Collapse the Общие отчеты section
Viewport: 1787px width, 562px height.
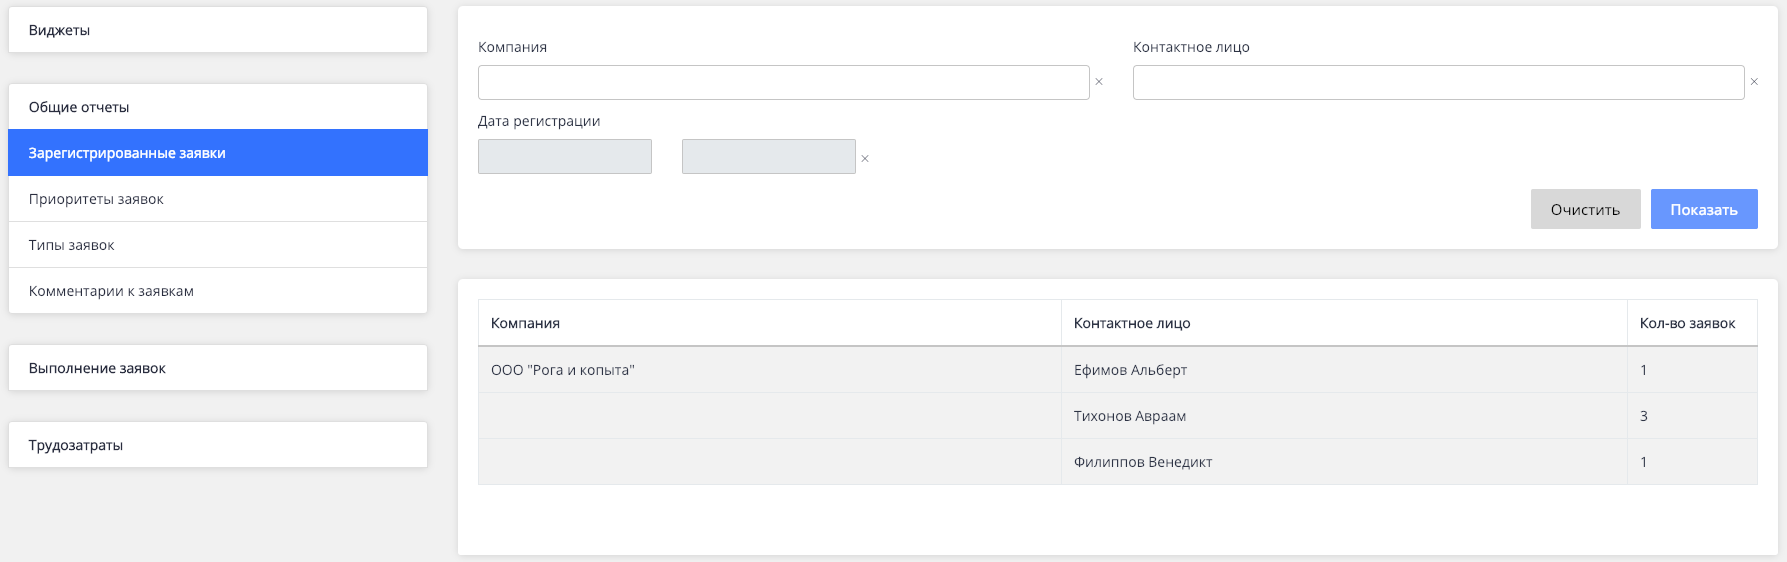pyautogui.click(x=217, y=107)
